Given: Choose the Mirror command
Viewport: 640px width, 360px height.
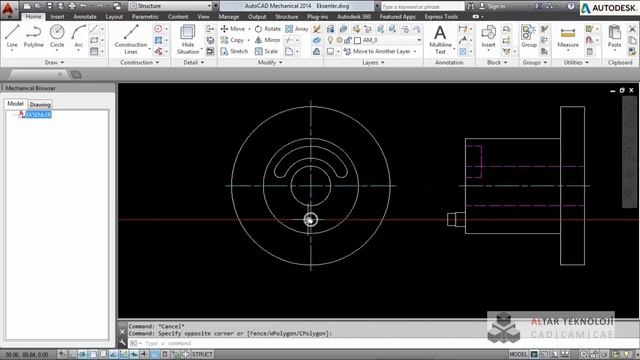Looking at the screenshot, I should click(x=268, y=40).
